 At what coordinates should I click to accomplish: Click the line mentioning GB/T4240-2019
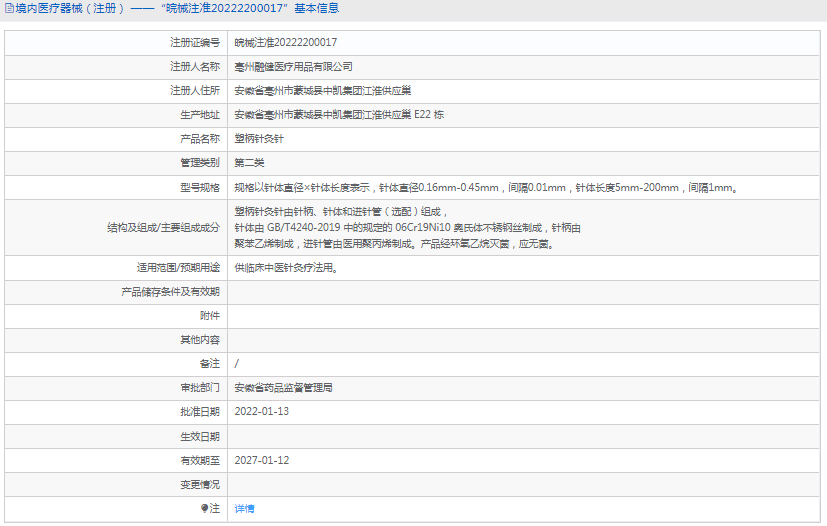pos(407,227)
